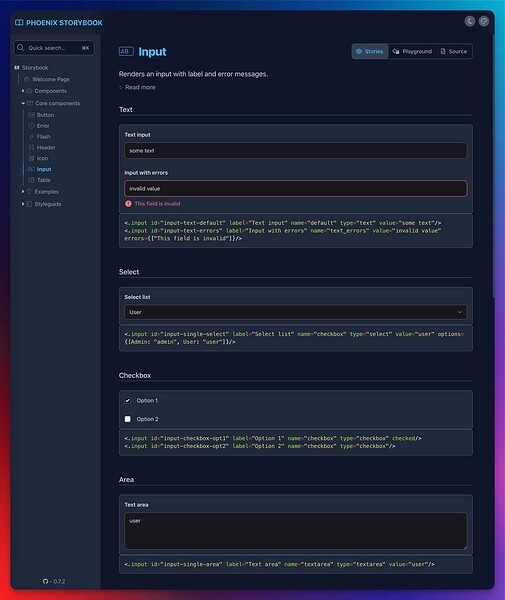This screenshot has height=600, width=505.
Task: Click the Core components folder icon
Action: 29,103
